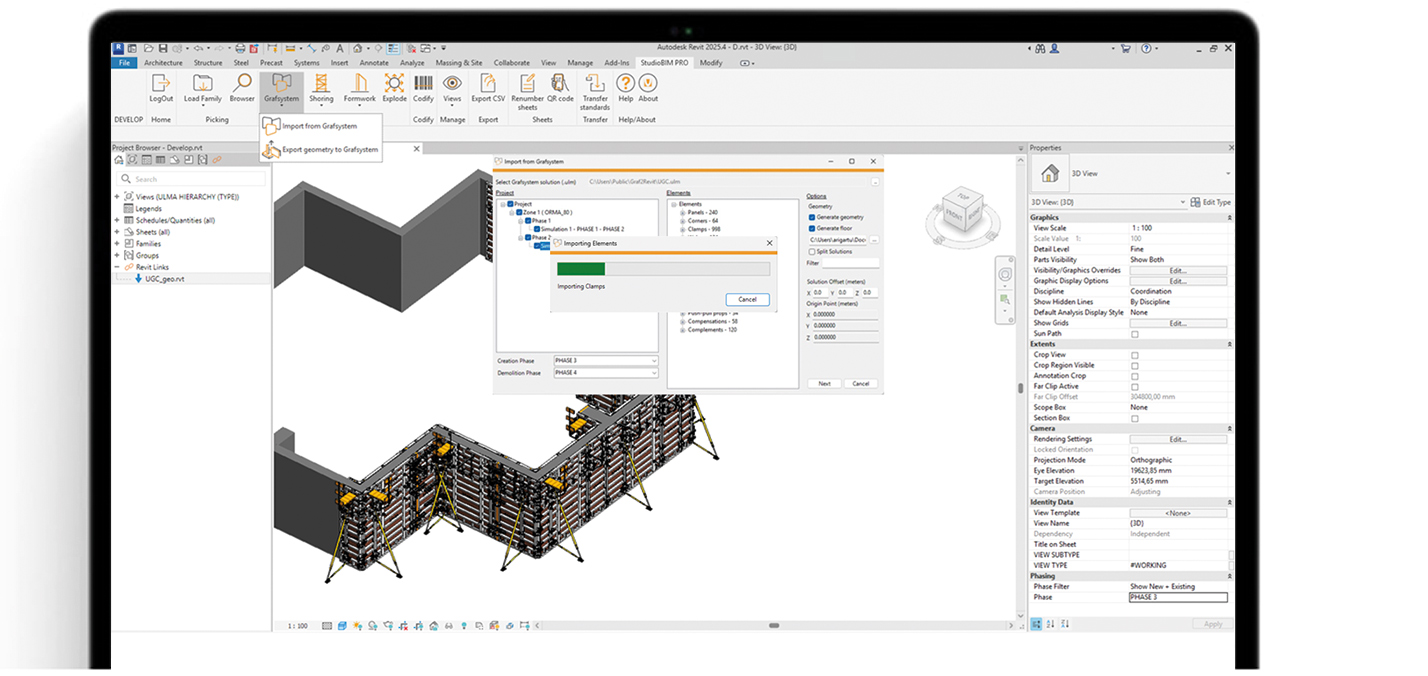Choose Export geometry to Grafsystem menu entry
The image size is (1428, 676).
coord(329,150)
